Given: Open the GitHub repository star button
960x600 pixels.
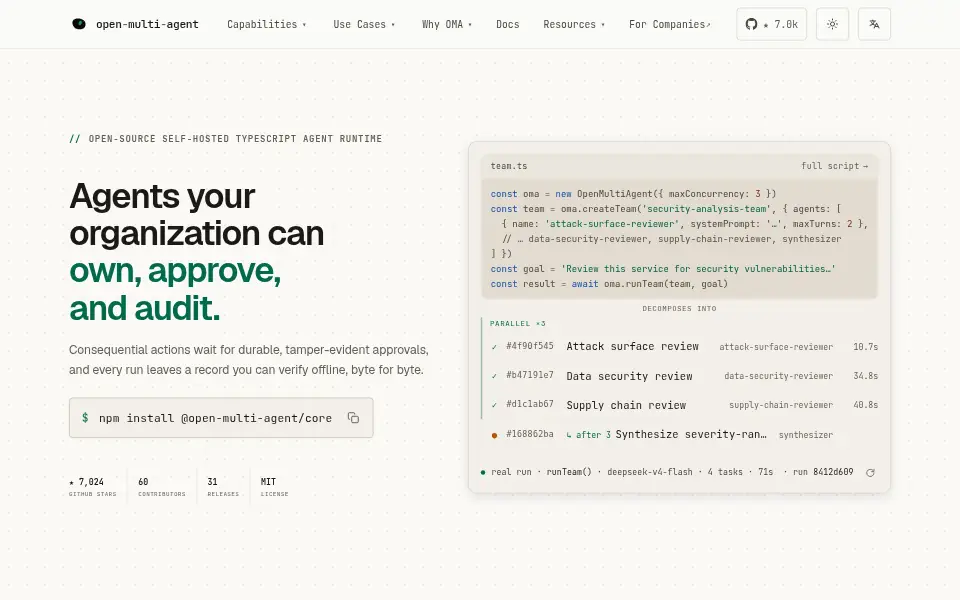Looking at the screenshot, I should (771, 24).
